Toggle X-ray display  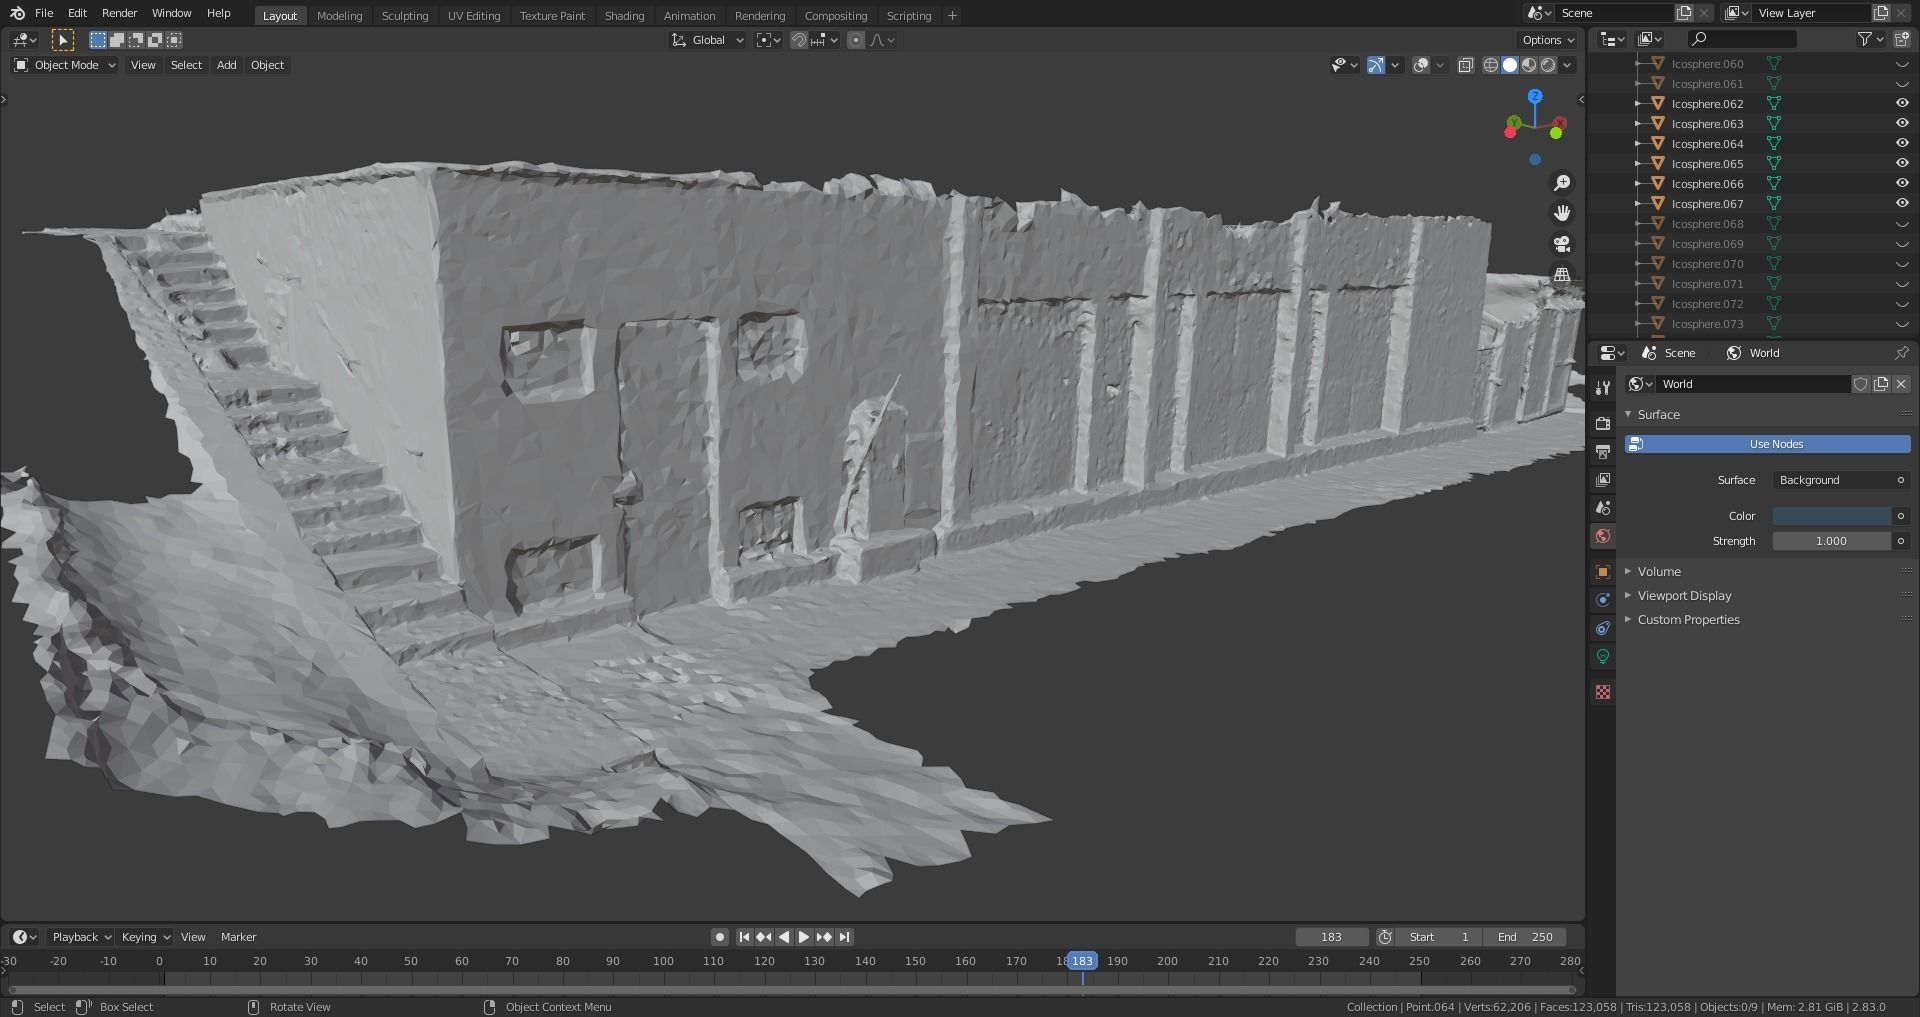1465,65
